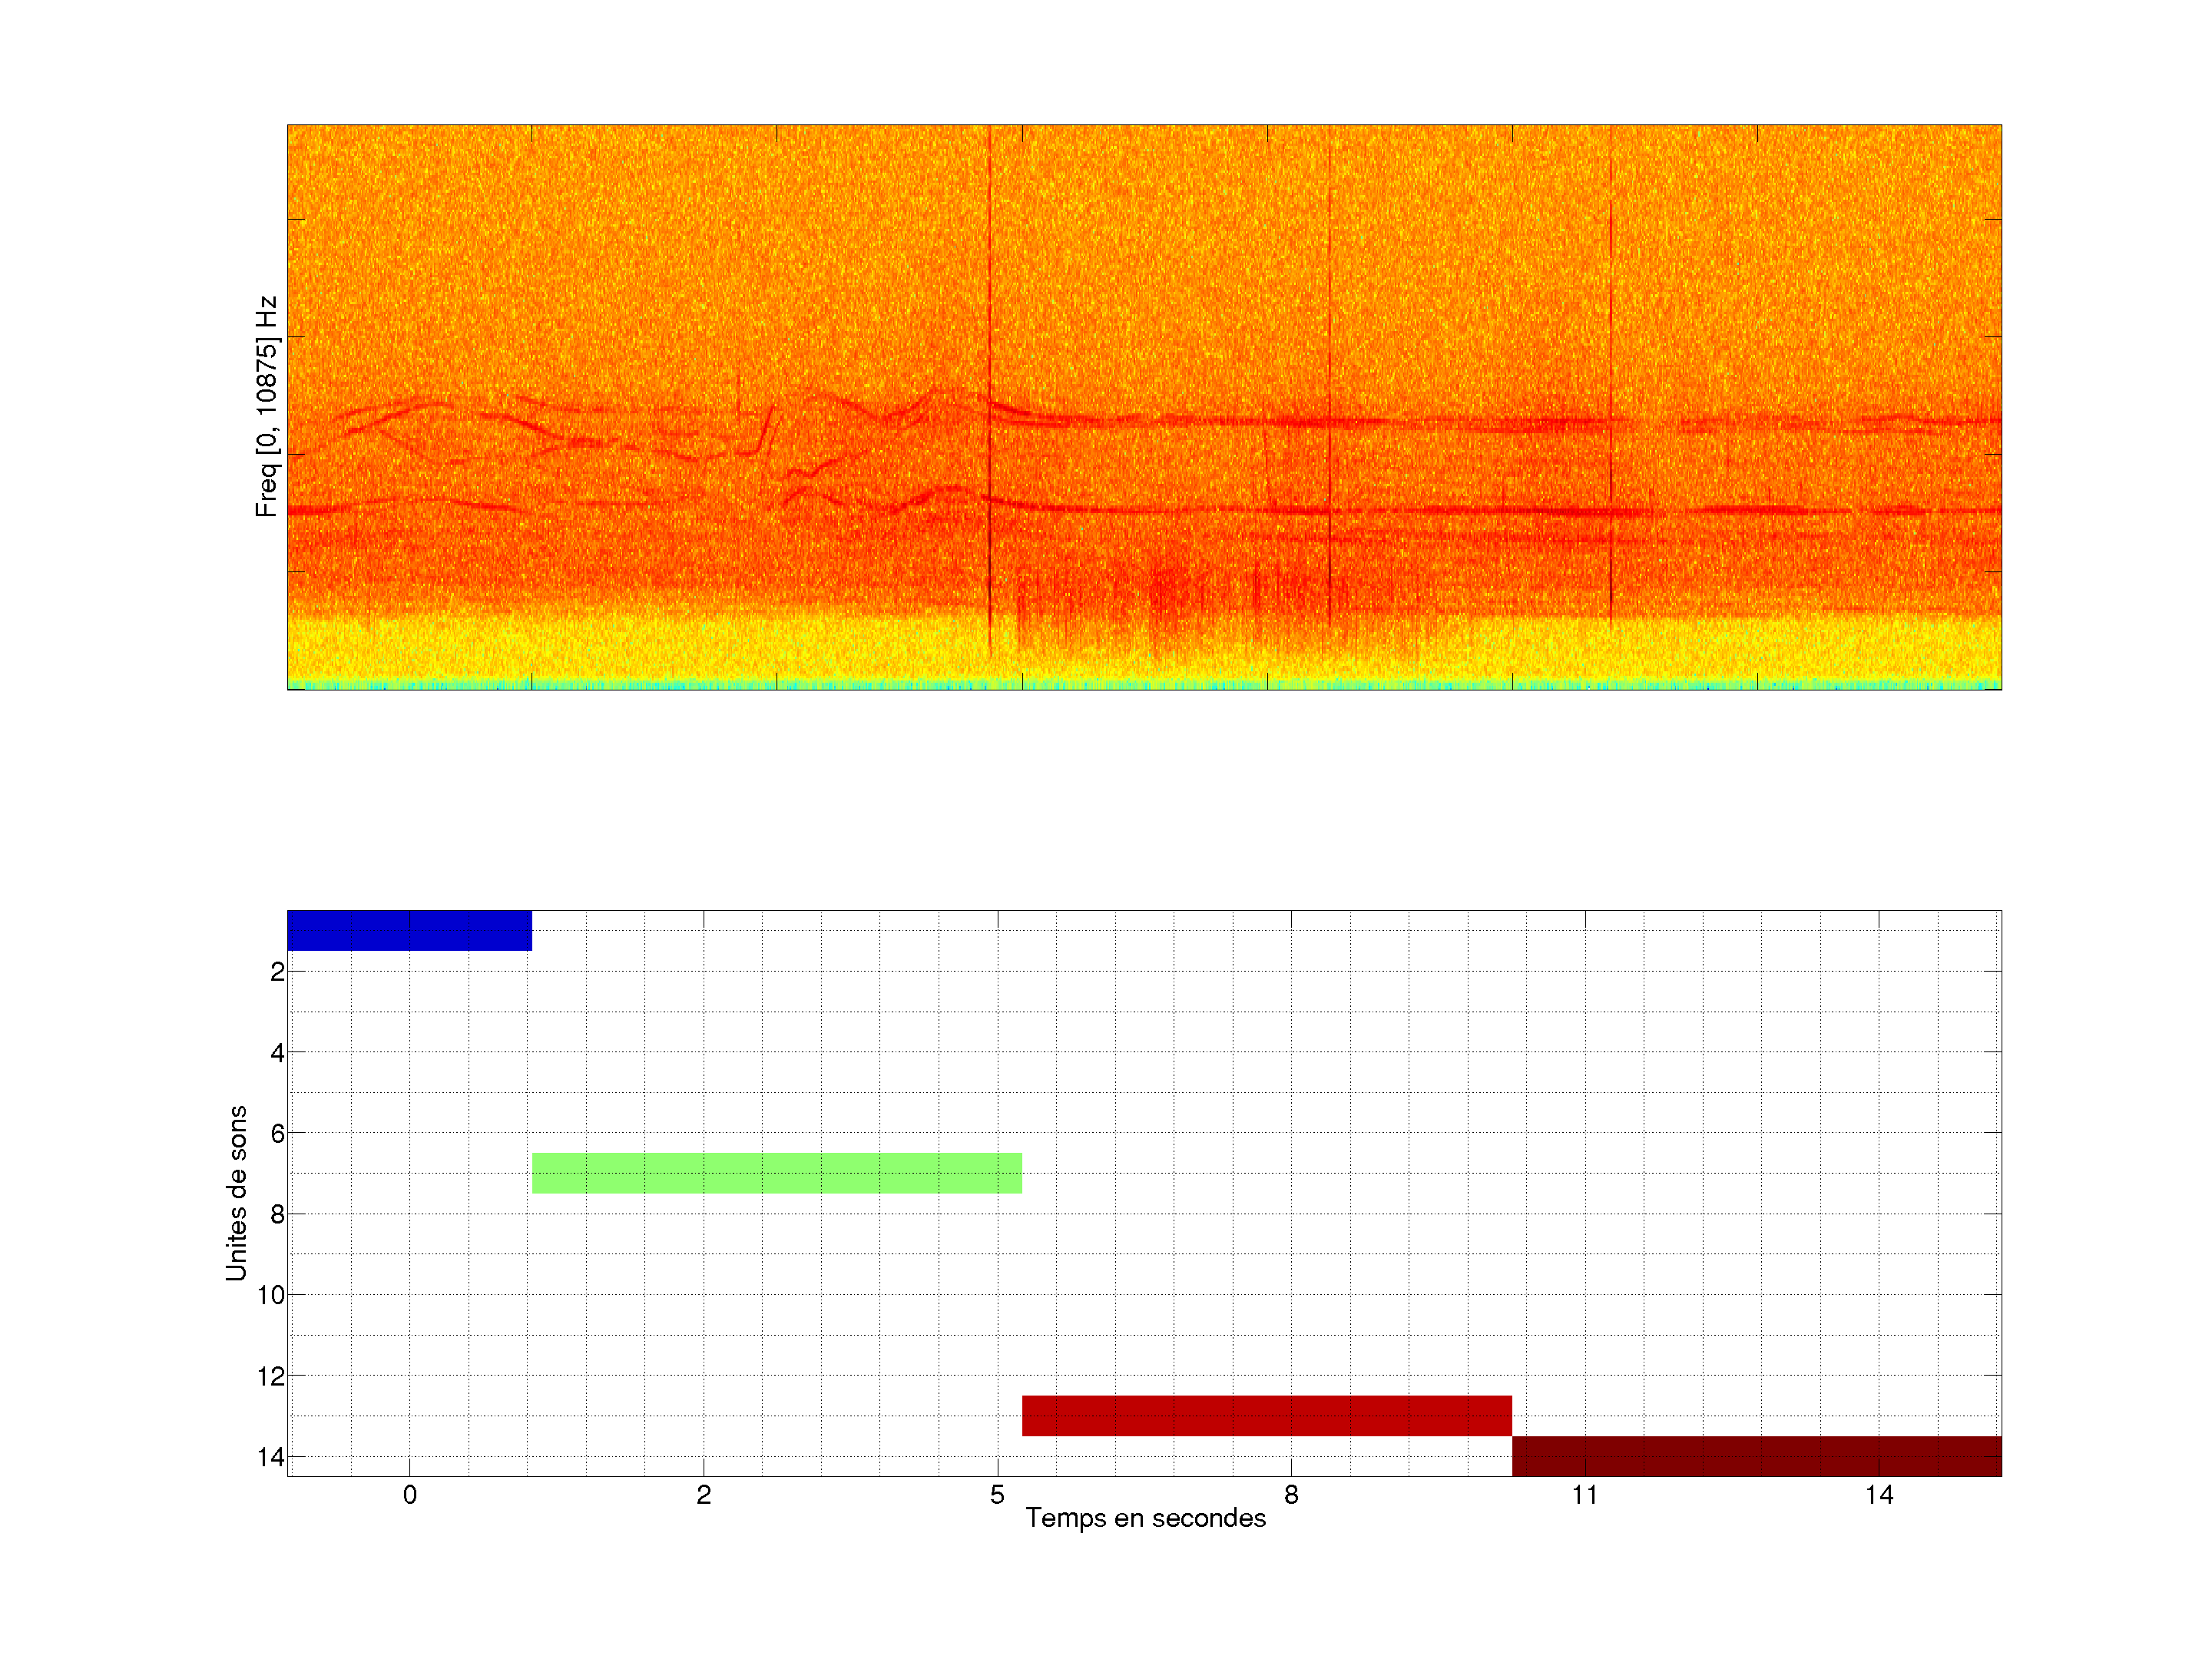2212x1659 pixels.
Task: Click the y-axis tick label 14
Action: pos(271,1457)
